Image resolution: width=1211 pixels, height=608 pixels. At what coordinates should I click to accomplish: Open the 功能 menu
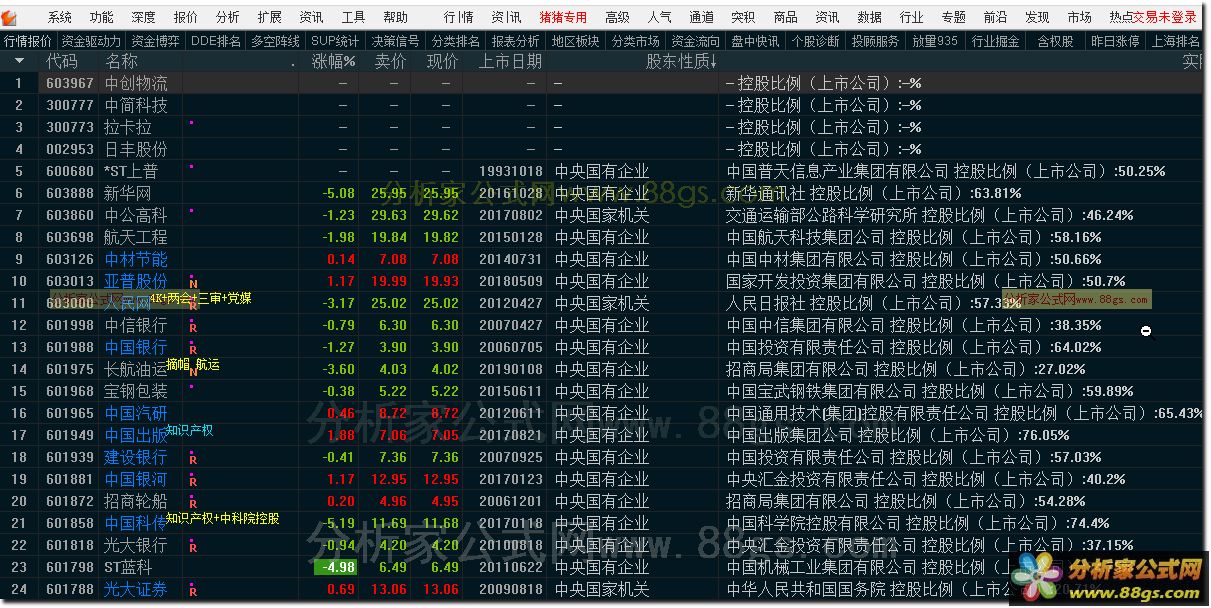[x=102, y=17]
